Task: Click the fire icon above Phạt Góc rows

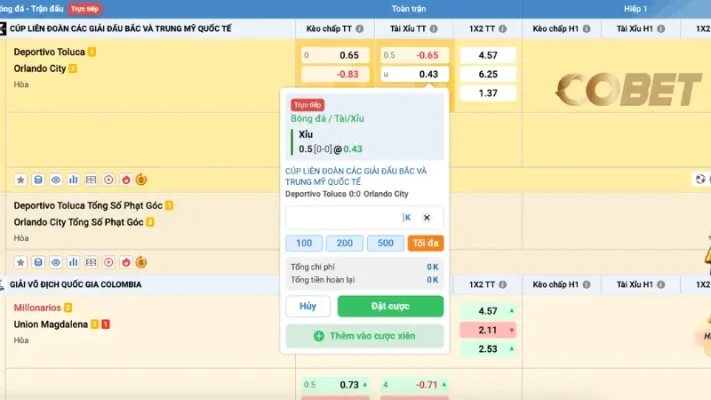Action: click(x=126, y=180)
